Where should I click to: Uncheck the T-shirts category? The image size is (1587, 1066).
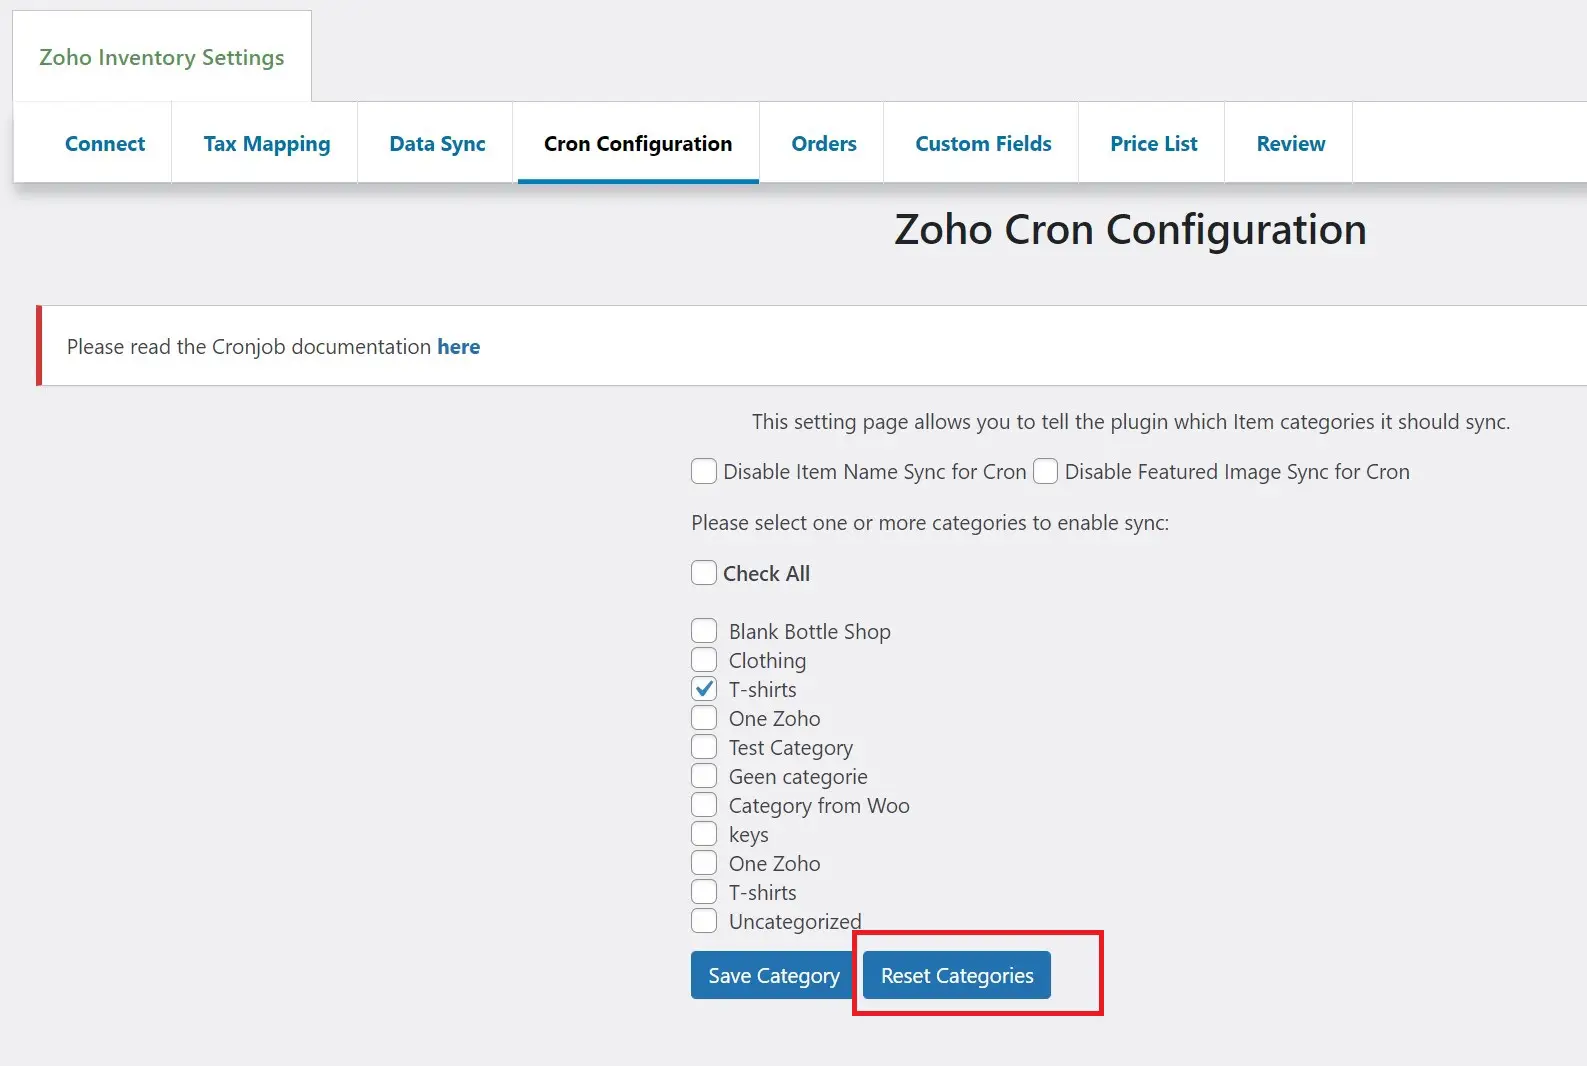[x=703, y=688]
